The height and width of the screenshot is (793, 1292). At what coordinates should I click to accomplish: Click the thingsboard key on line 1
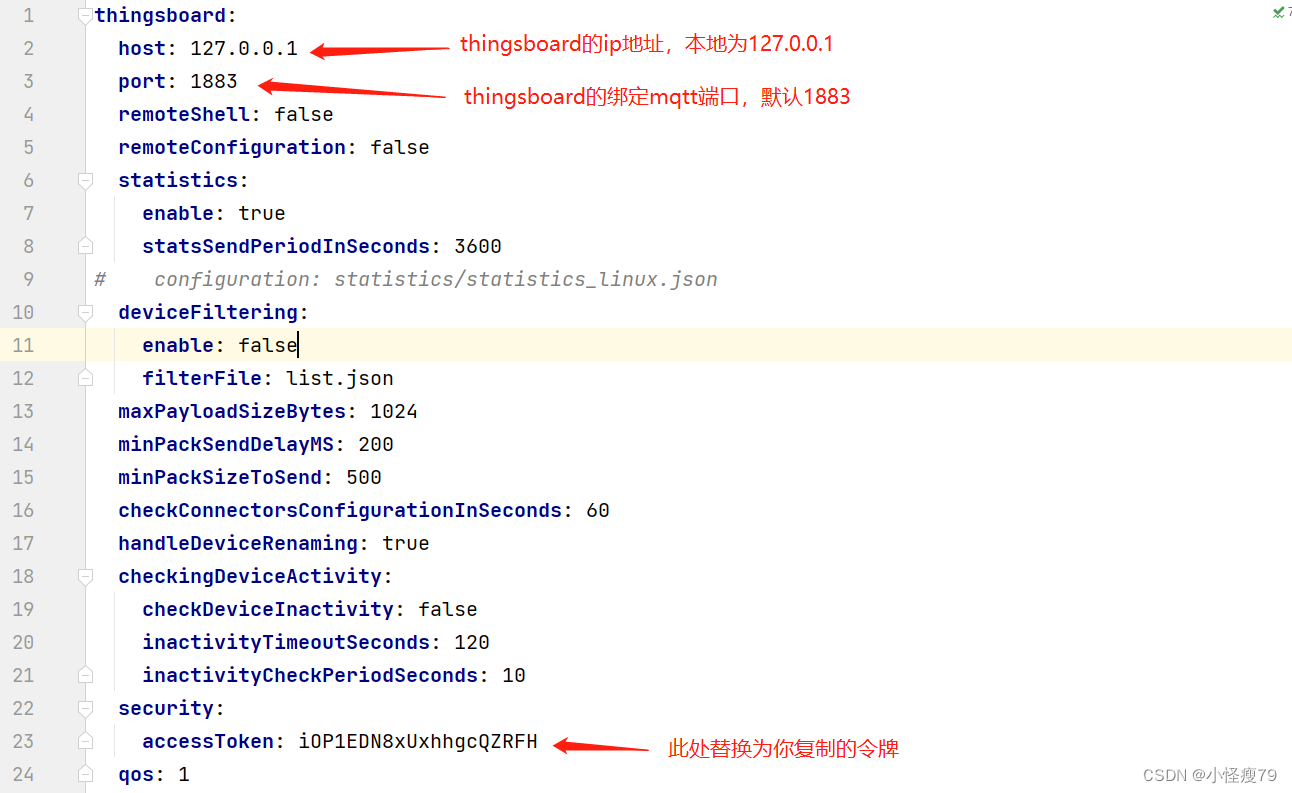(160, 16)
